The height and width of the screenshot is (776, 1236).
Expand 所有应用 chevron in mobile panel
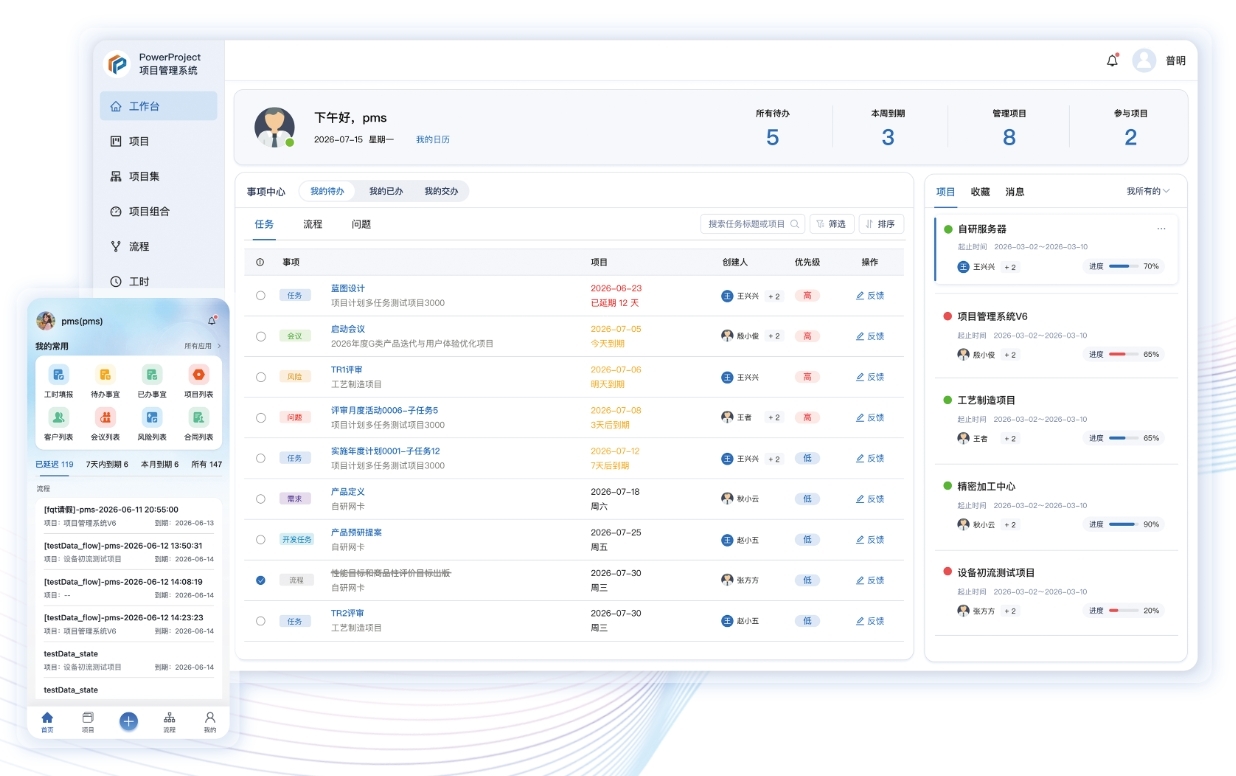[219, 346]
